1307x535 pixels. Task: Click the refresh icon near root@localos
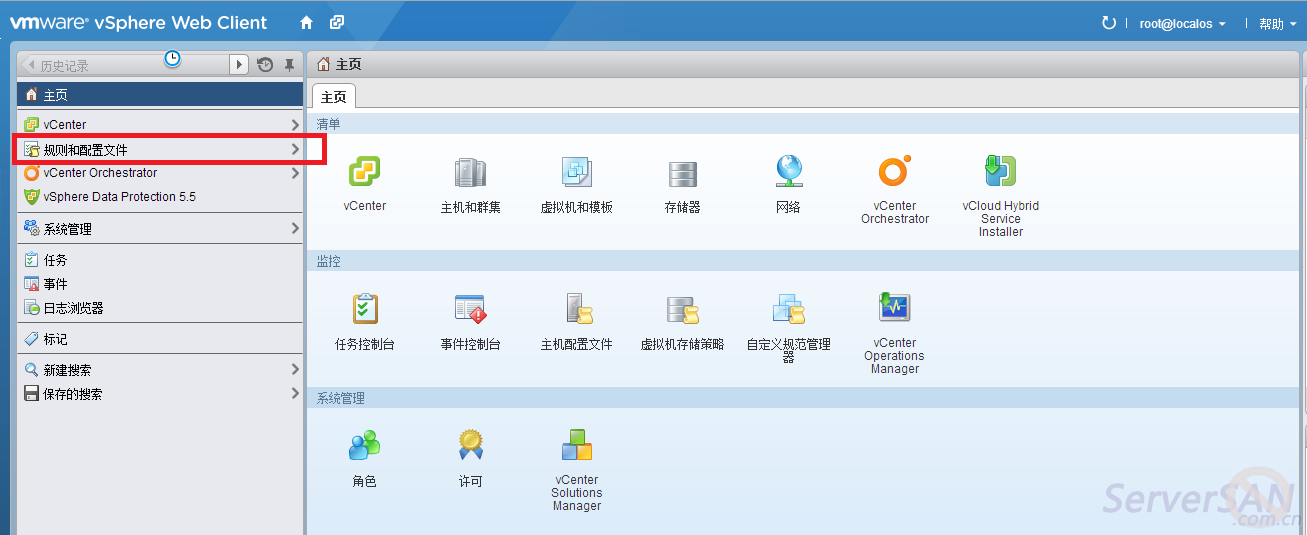tap(1108, 22)
